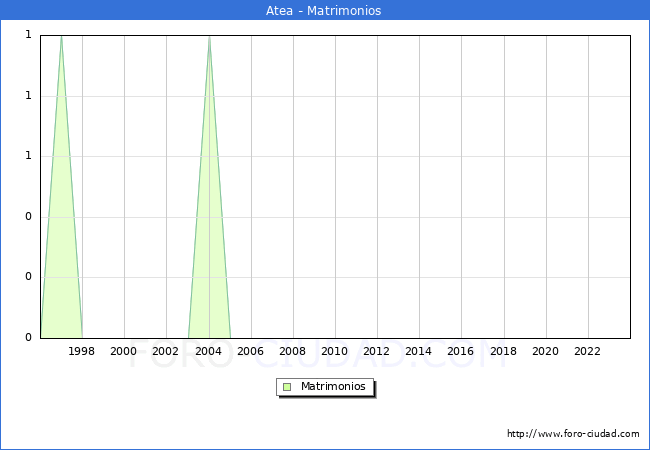Click the 2002 x-axis label

[166, 351]
